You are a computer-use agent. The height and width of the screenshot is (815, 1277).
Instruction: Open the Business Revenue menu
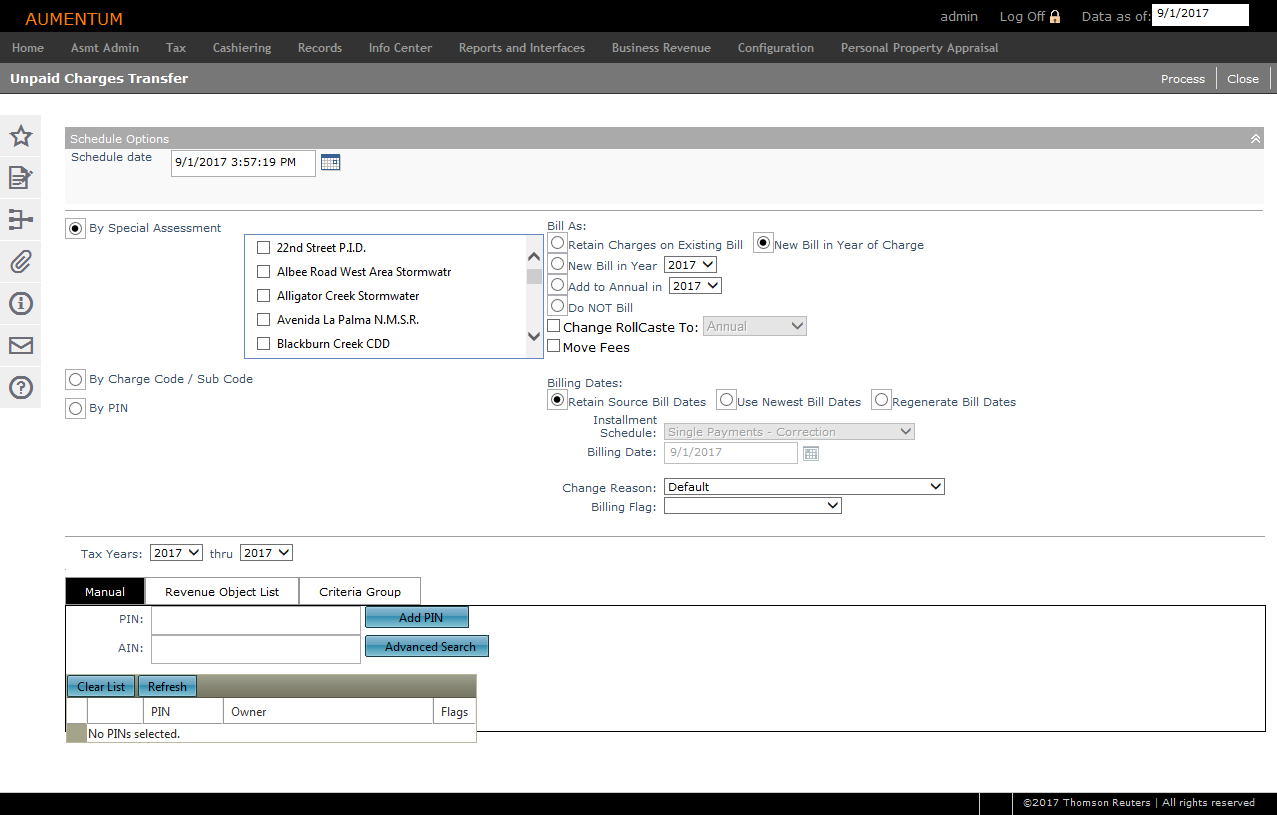(x=661, y=48)
